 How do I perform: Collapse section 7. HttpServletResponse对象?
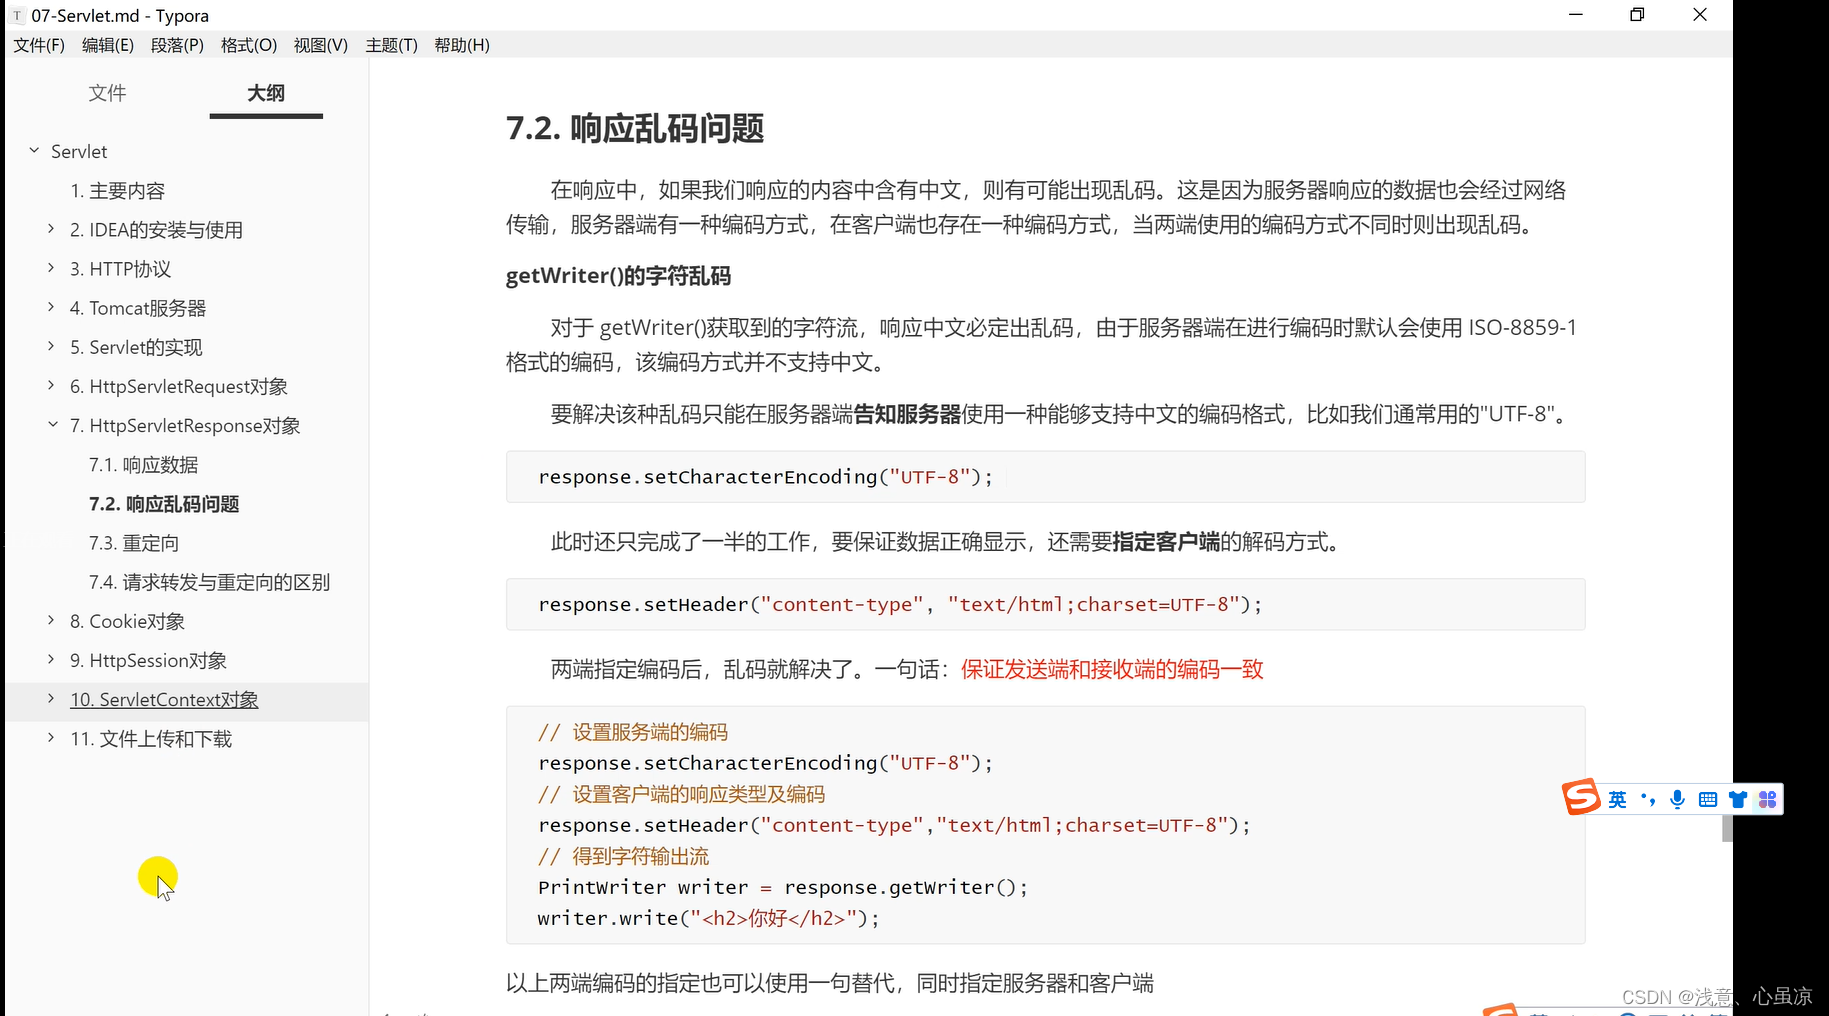(52, 424)
